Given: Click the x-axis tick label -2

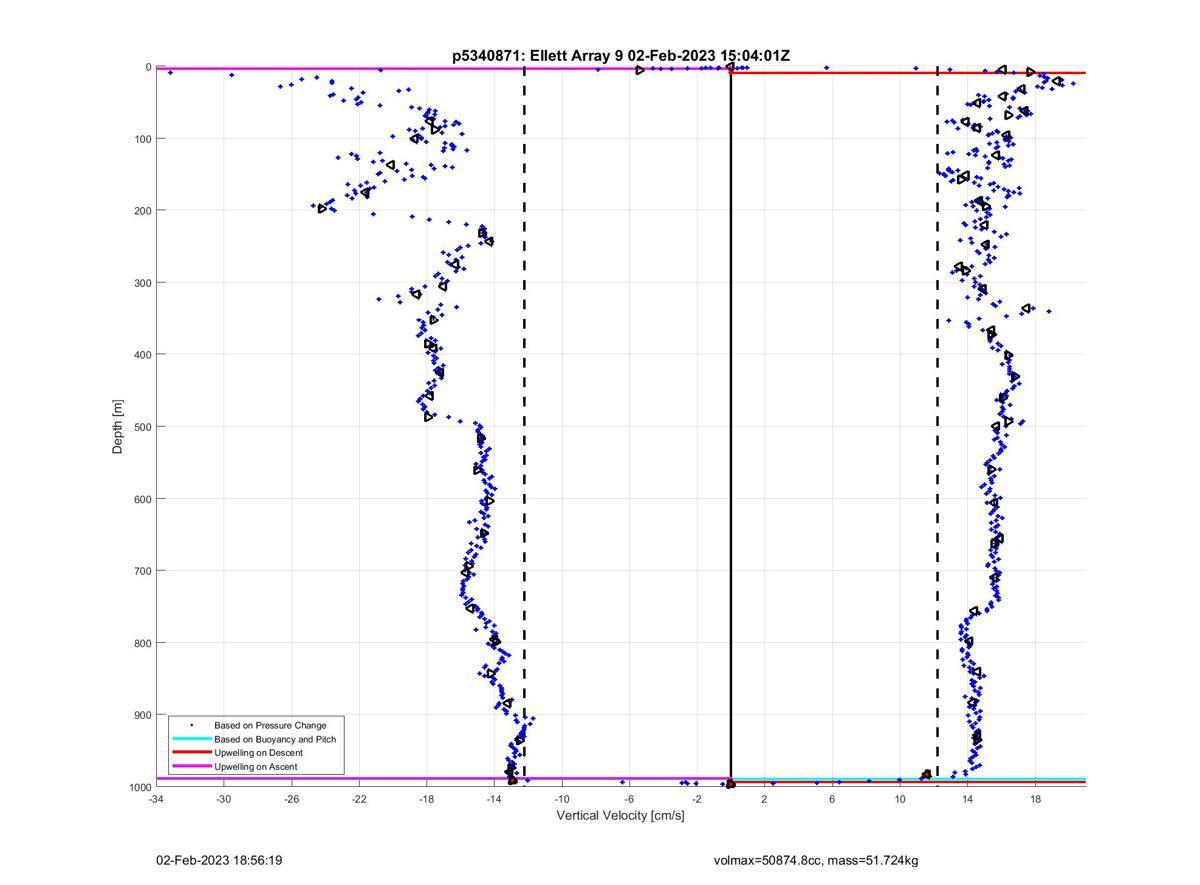Looking at the screenshot, I should [697, 799].
